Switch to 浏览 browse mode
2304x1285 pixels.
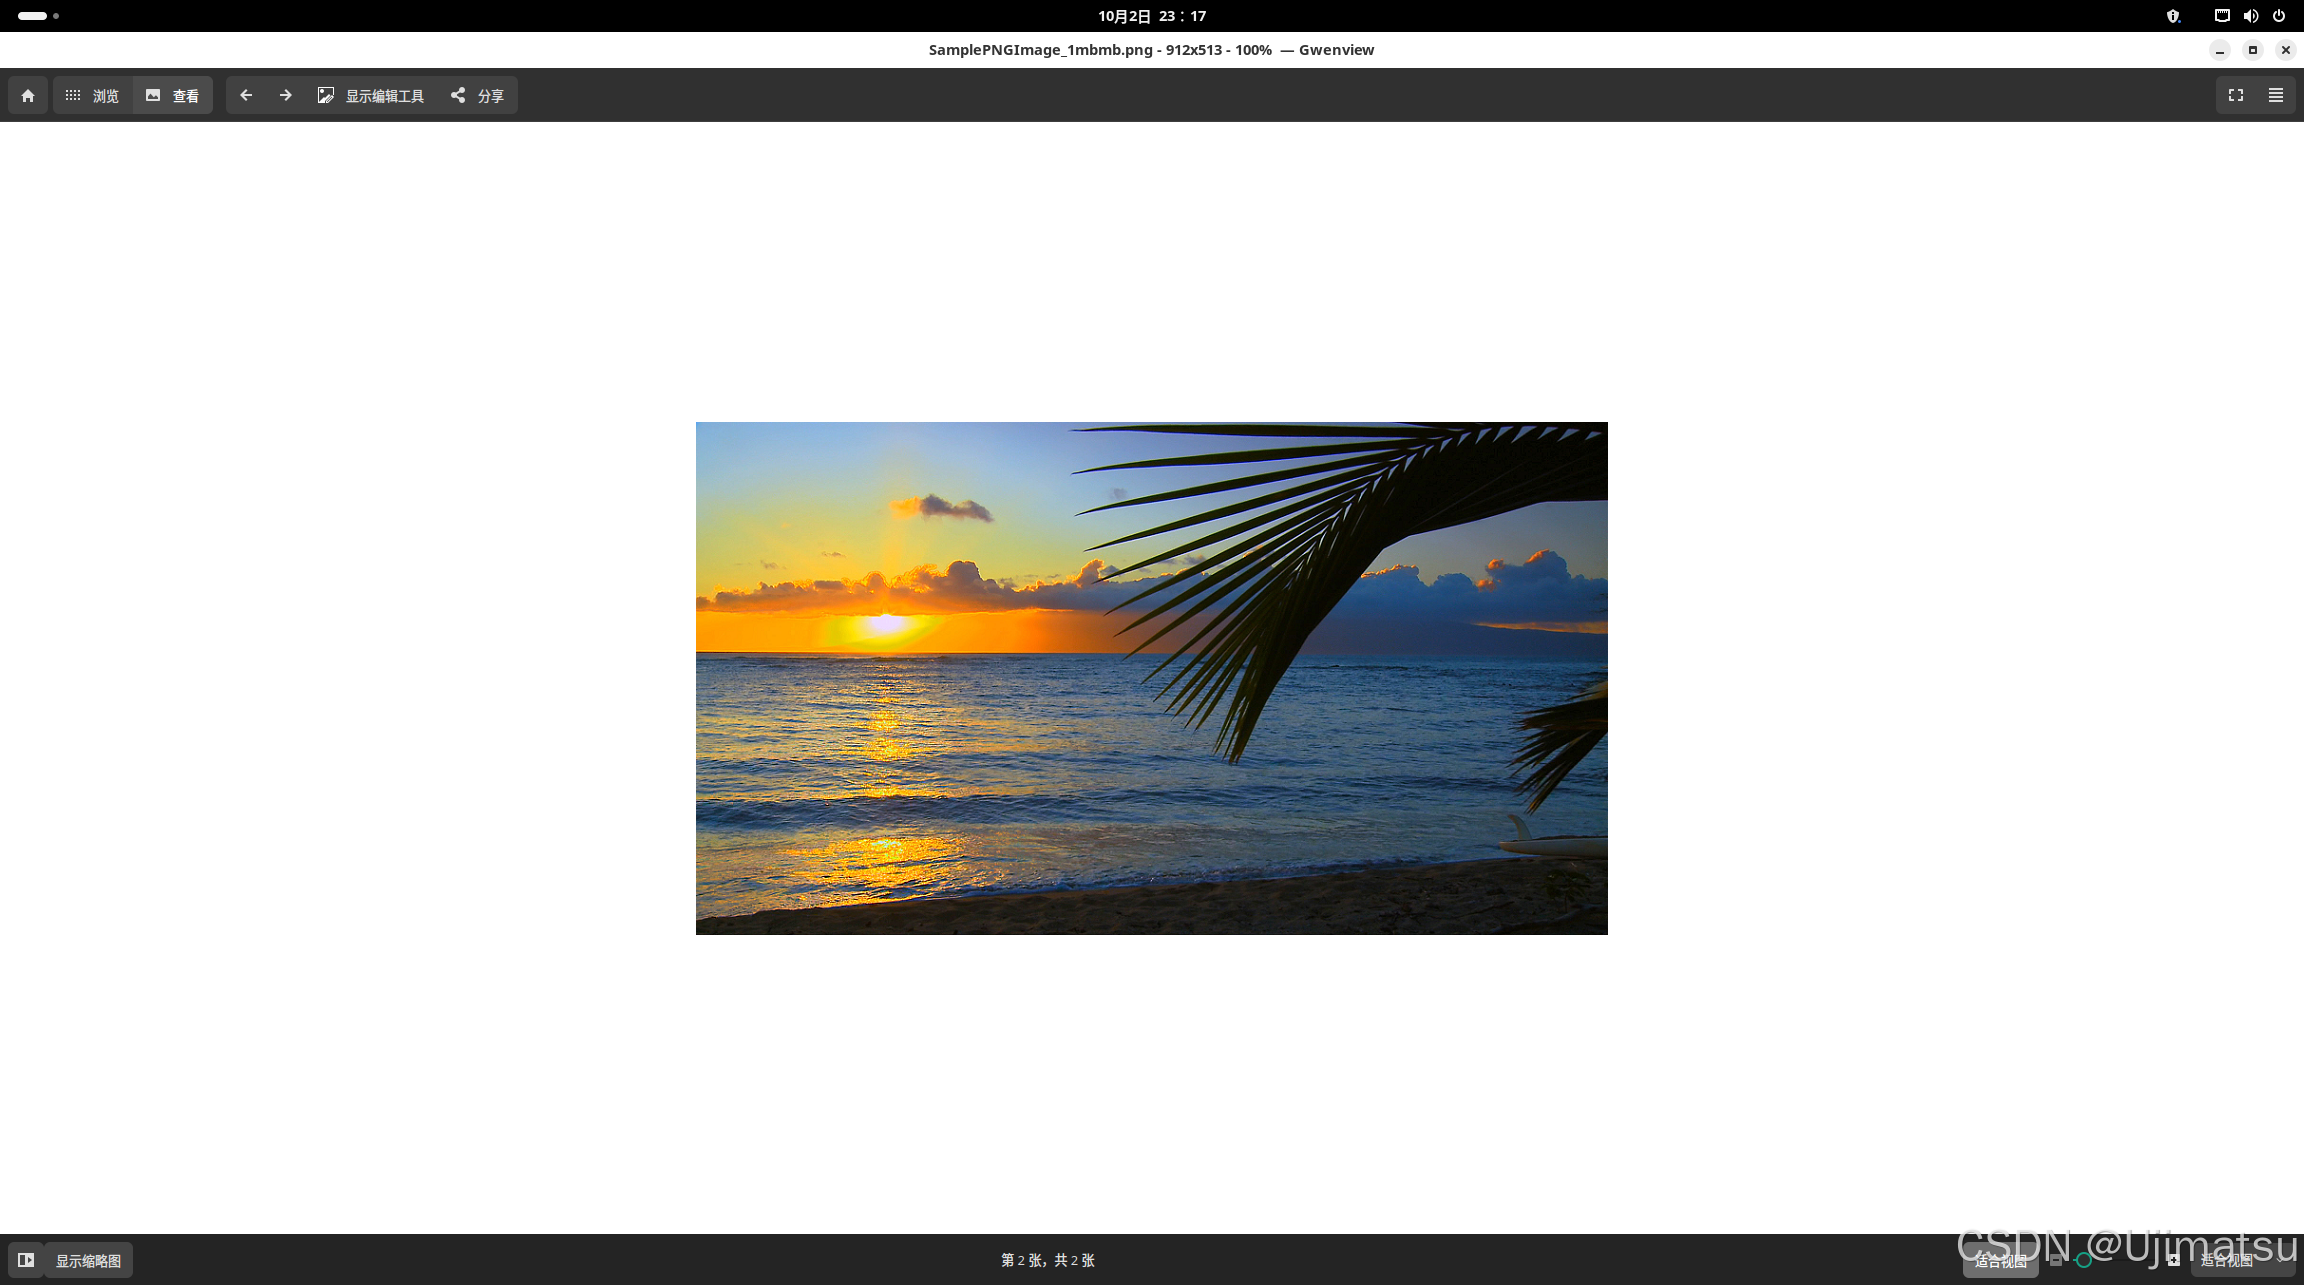[92, 96]
